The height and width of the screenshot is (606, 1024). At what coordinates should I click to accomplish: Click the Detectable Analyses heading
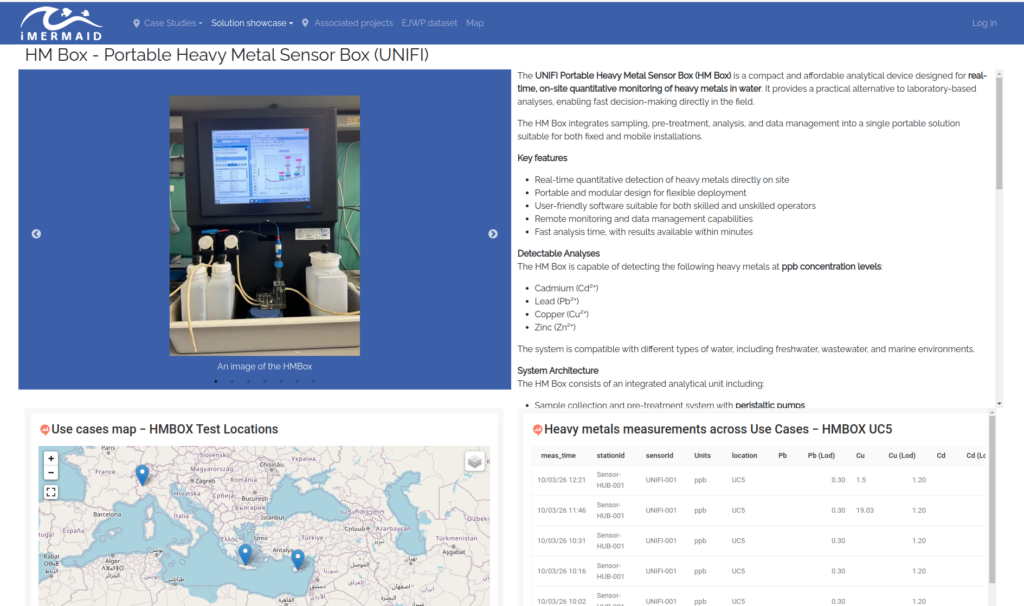pyautogui.click(x=558, y=253)
